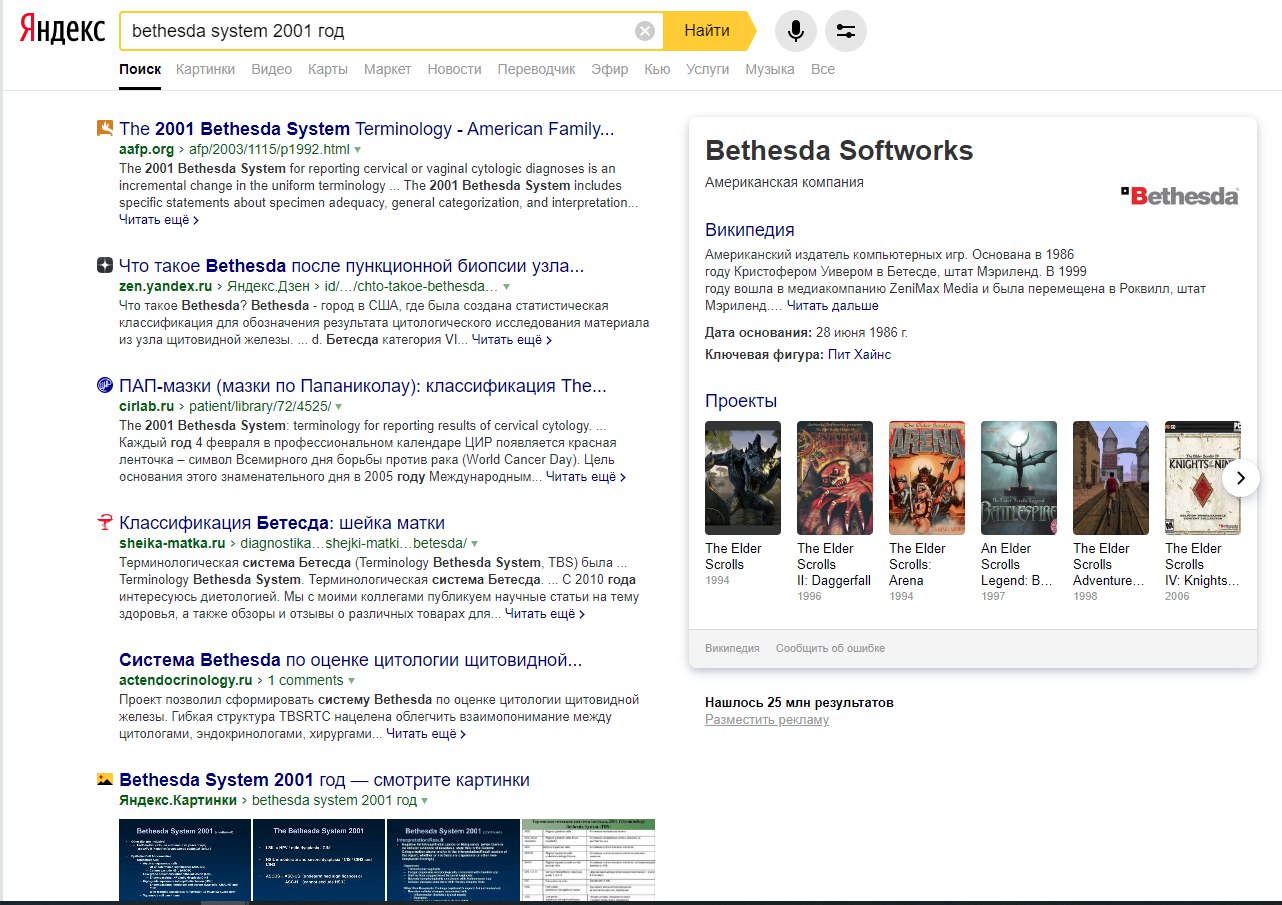The height and width of the screenshot is (905, 1282).
Task: Switch to the Видео tab
Action: tap(272, 69)
